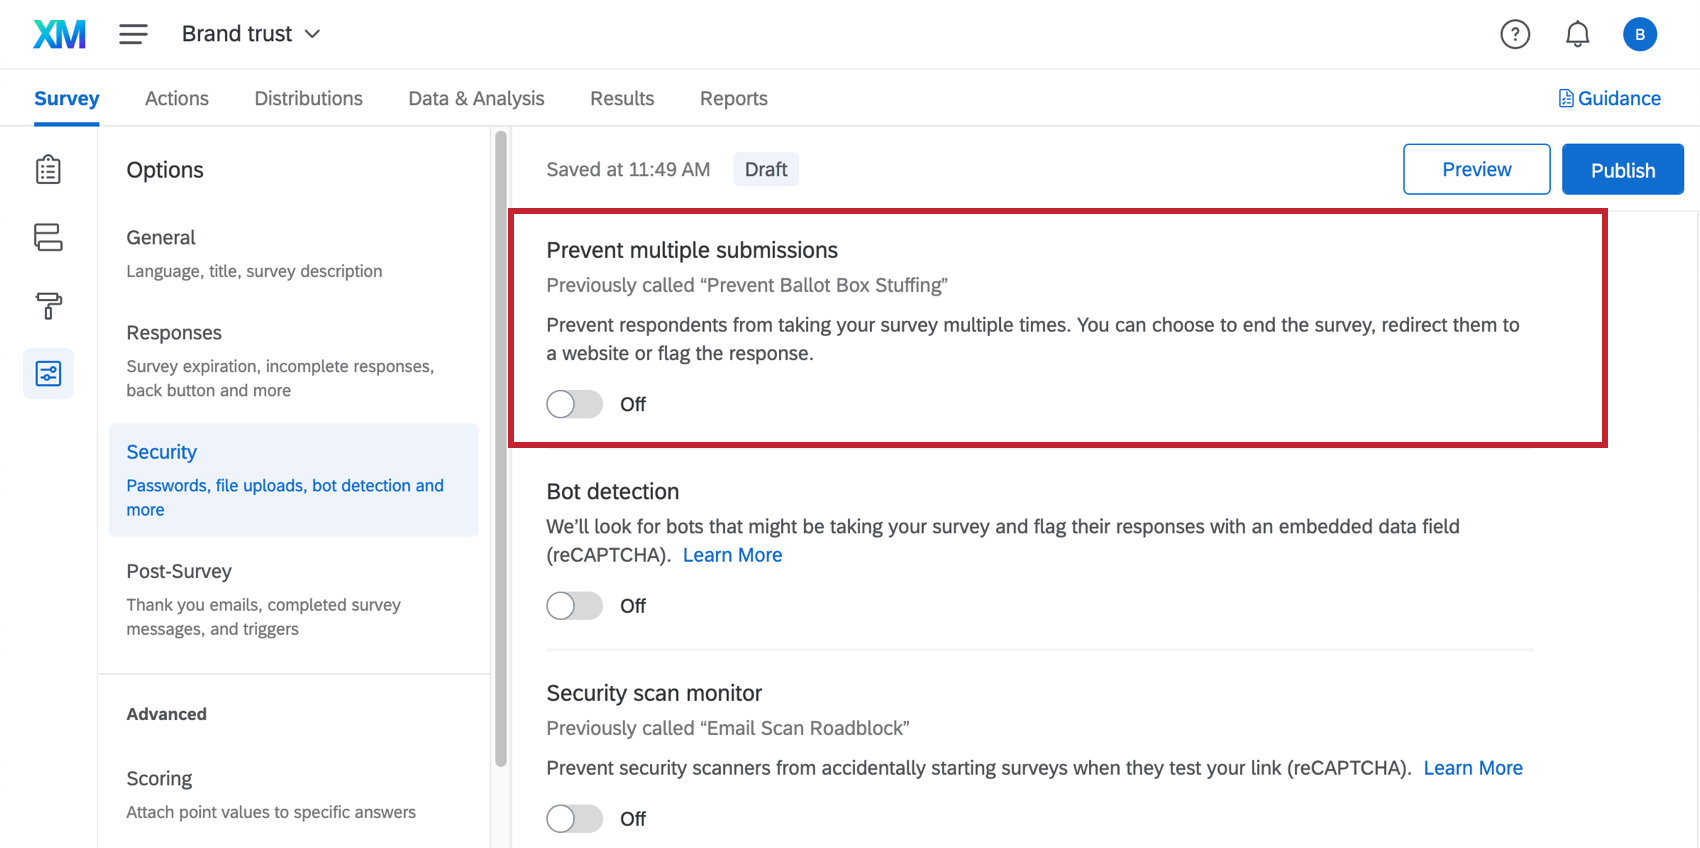Open the hamburger navigation menu
1700x848 pixels.
click(x=133, y=34)
